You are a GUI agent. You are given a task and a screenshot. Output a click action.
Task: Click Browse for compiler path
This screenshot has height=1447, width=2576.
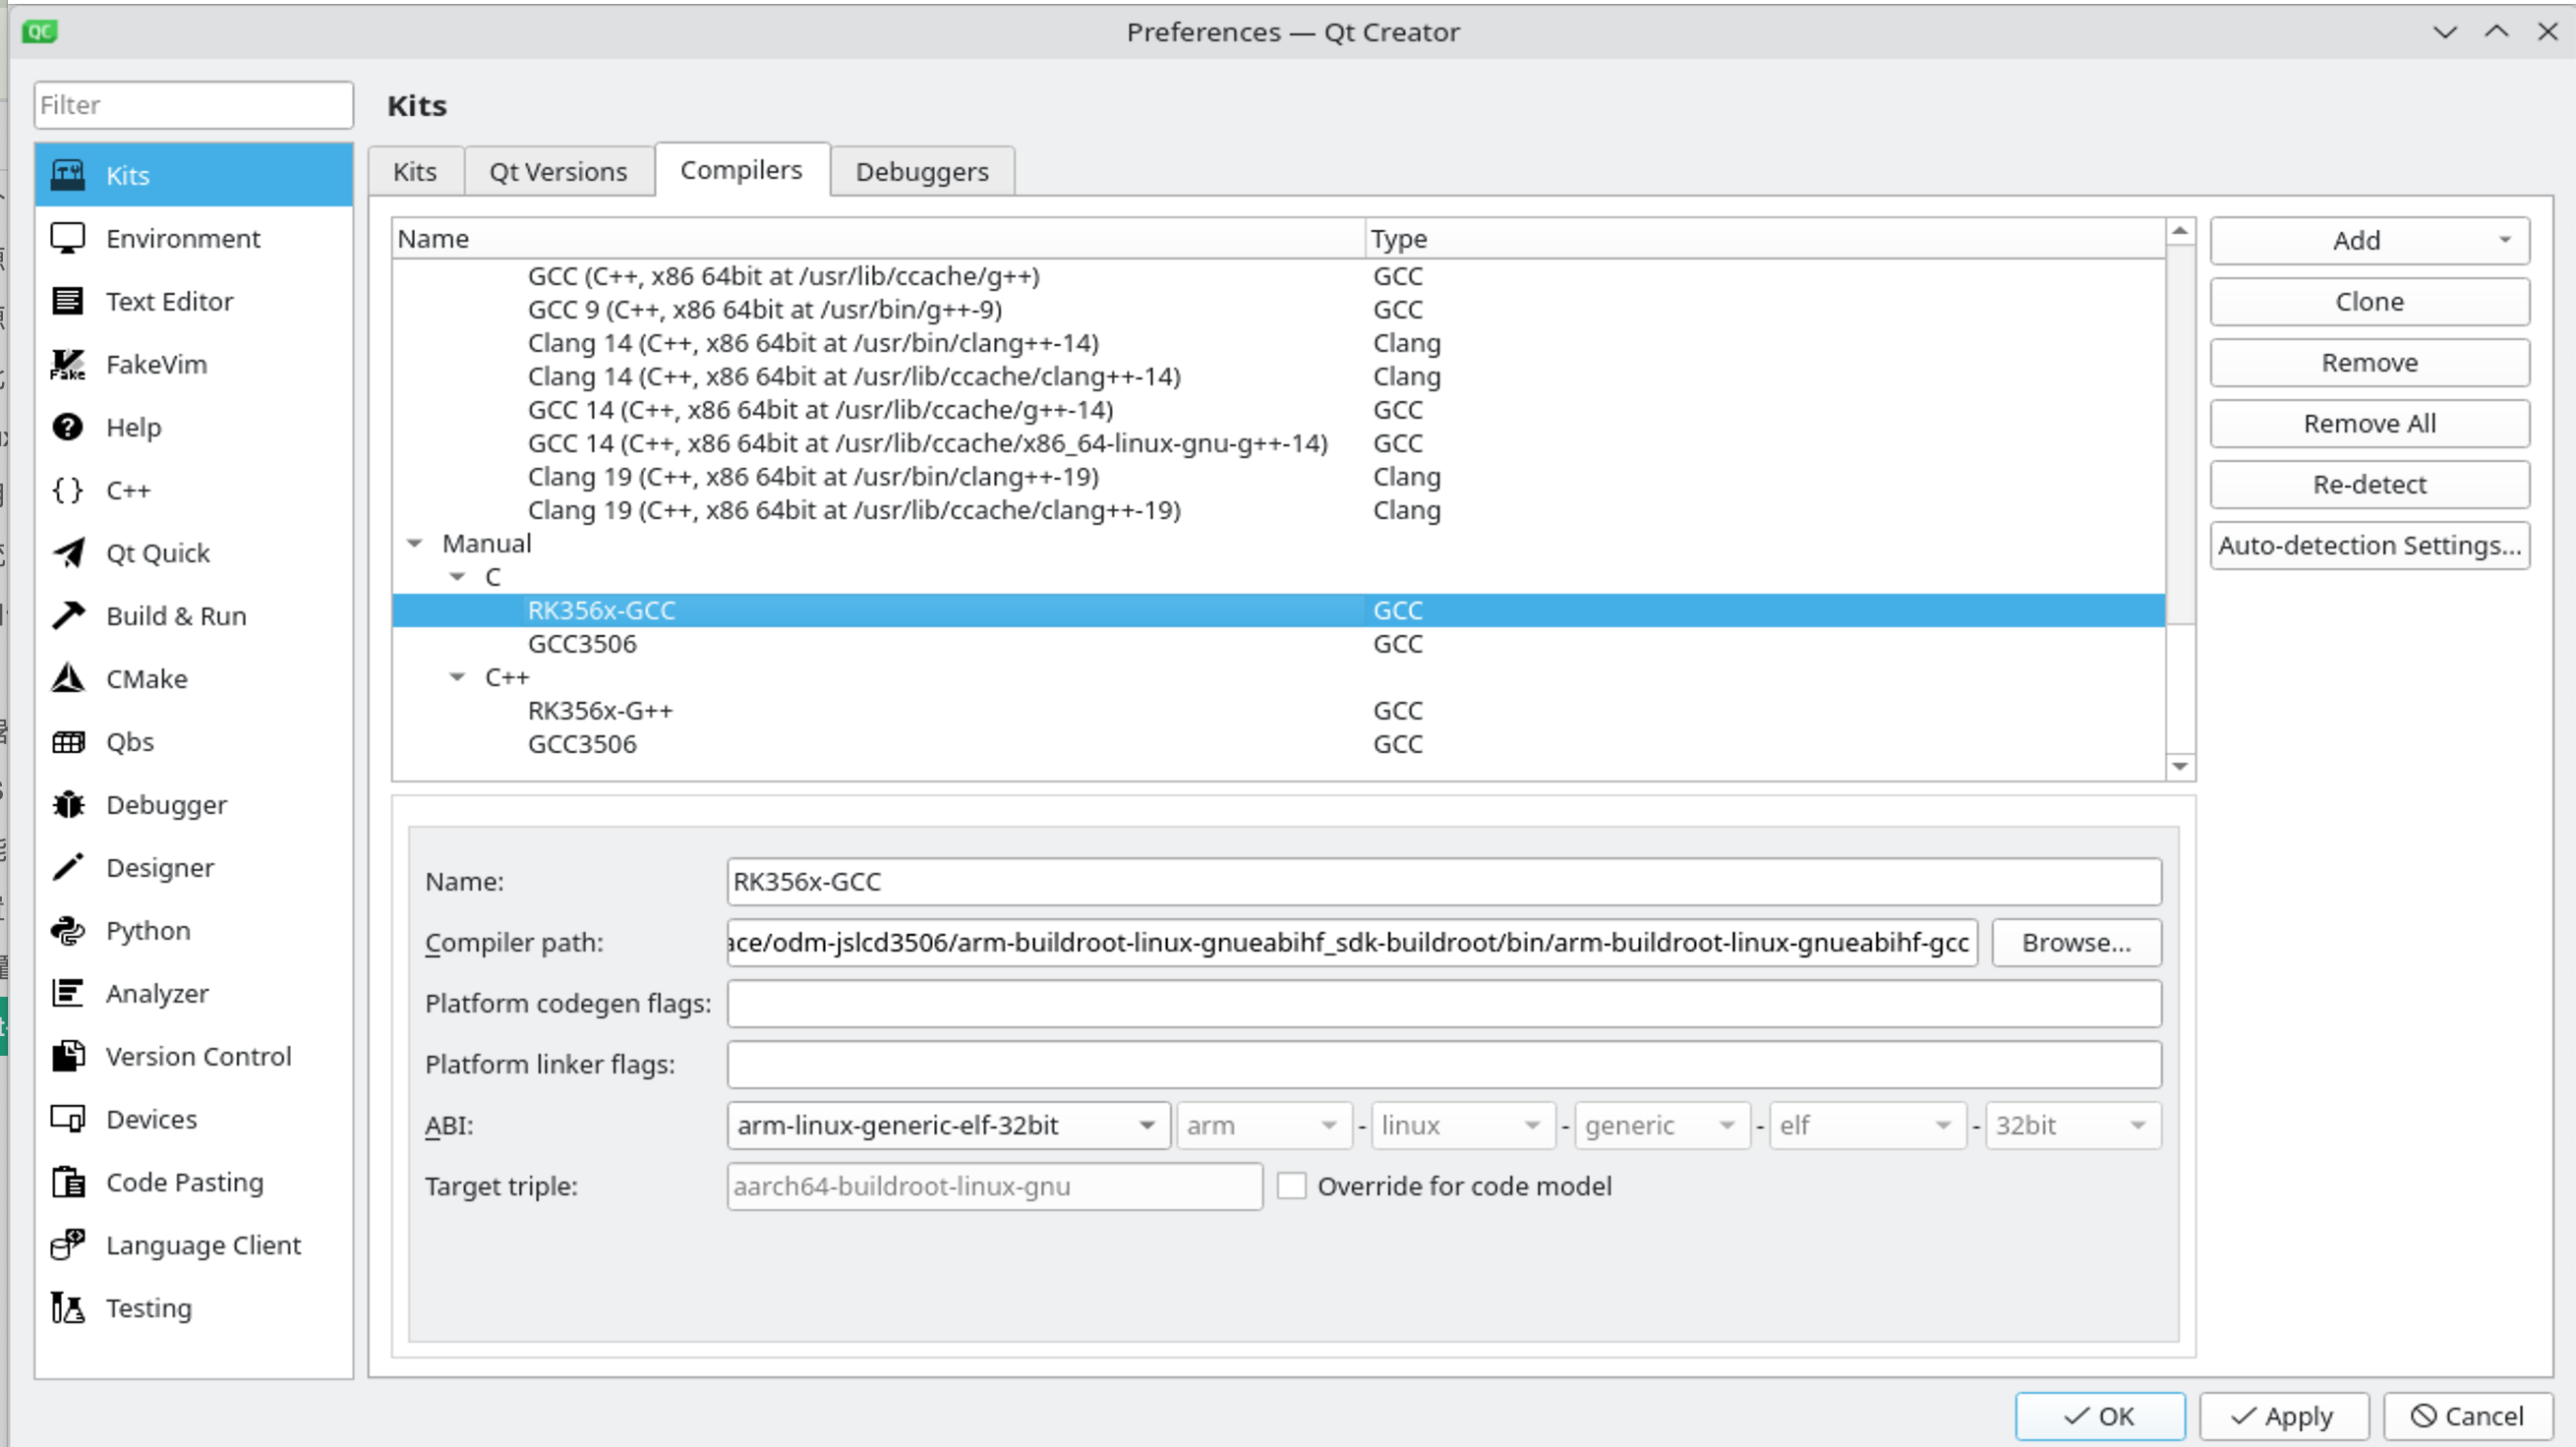coord(2076,943)
